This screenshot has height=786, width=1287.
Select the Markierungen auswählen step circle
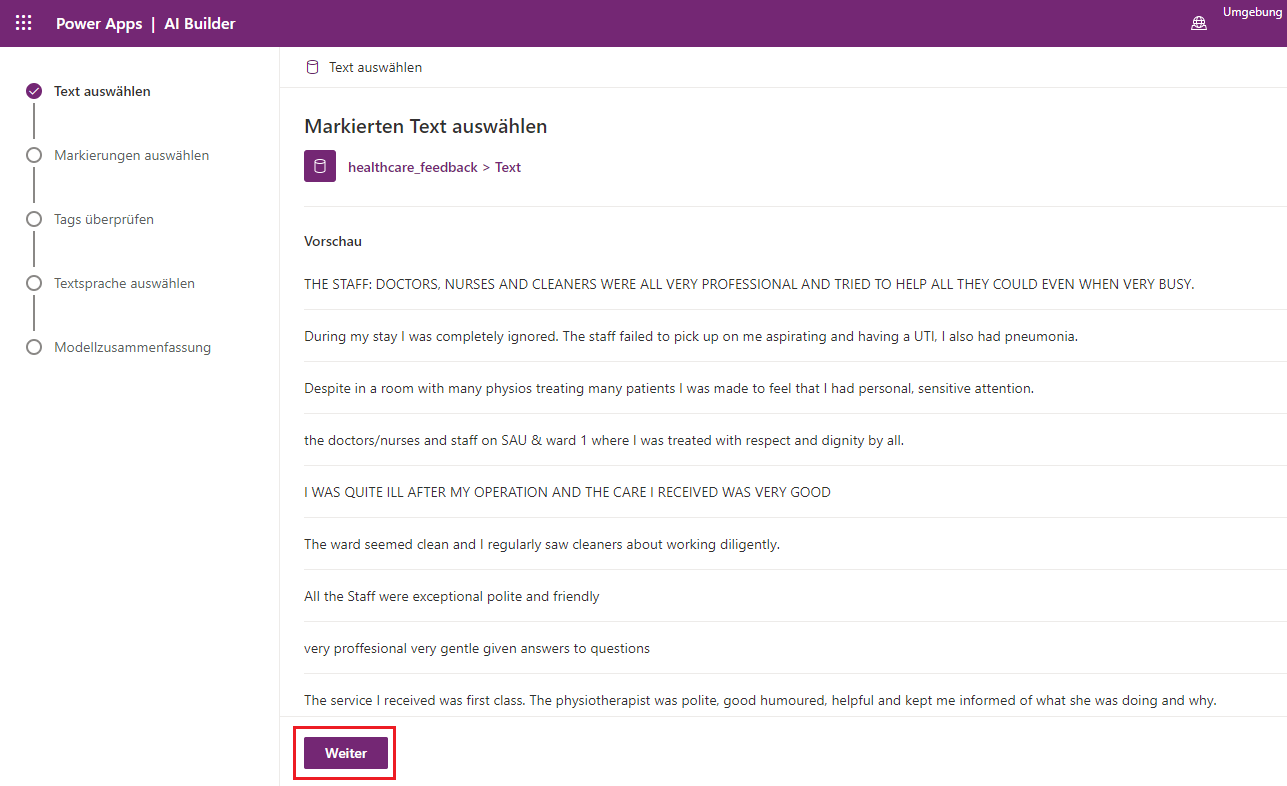(34, 155)
